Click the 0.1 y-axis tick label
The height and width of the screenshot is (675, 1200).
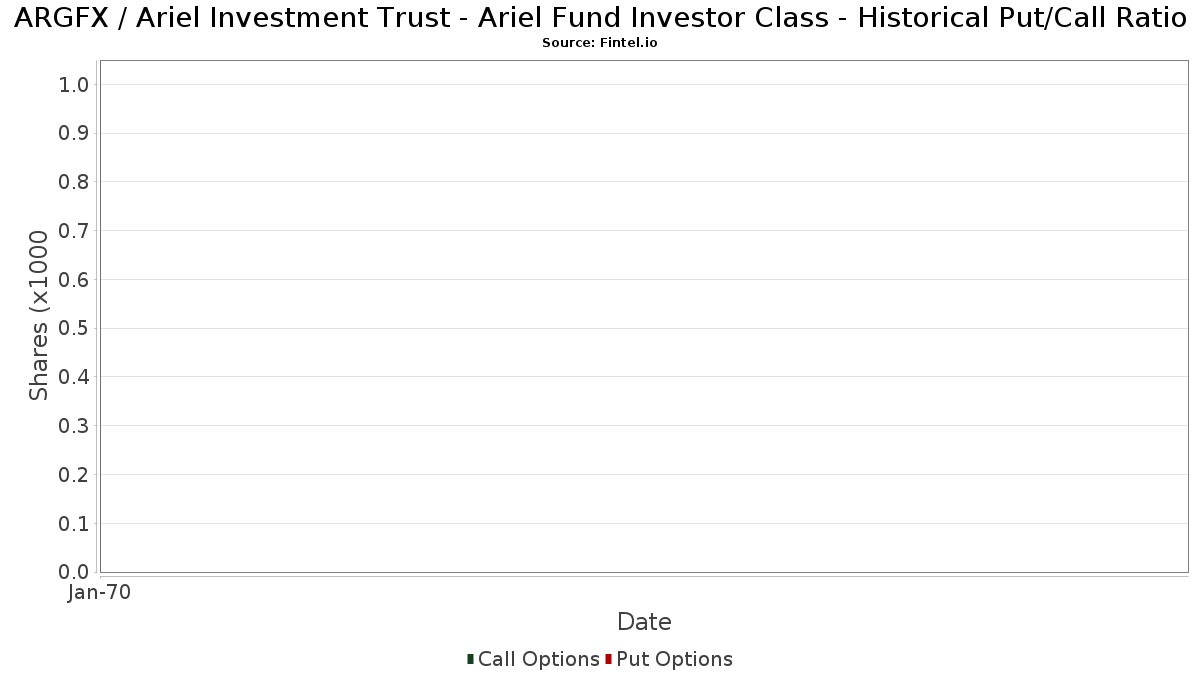click(74, 524)
